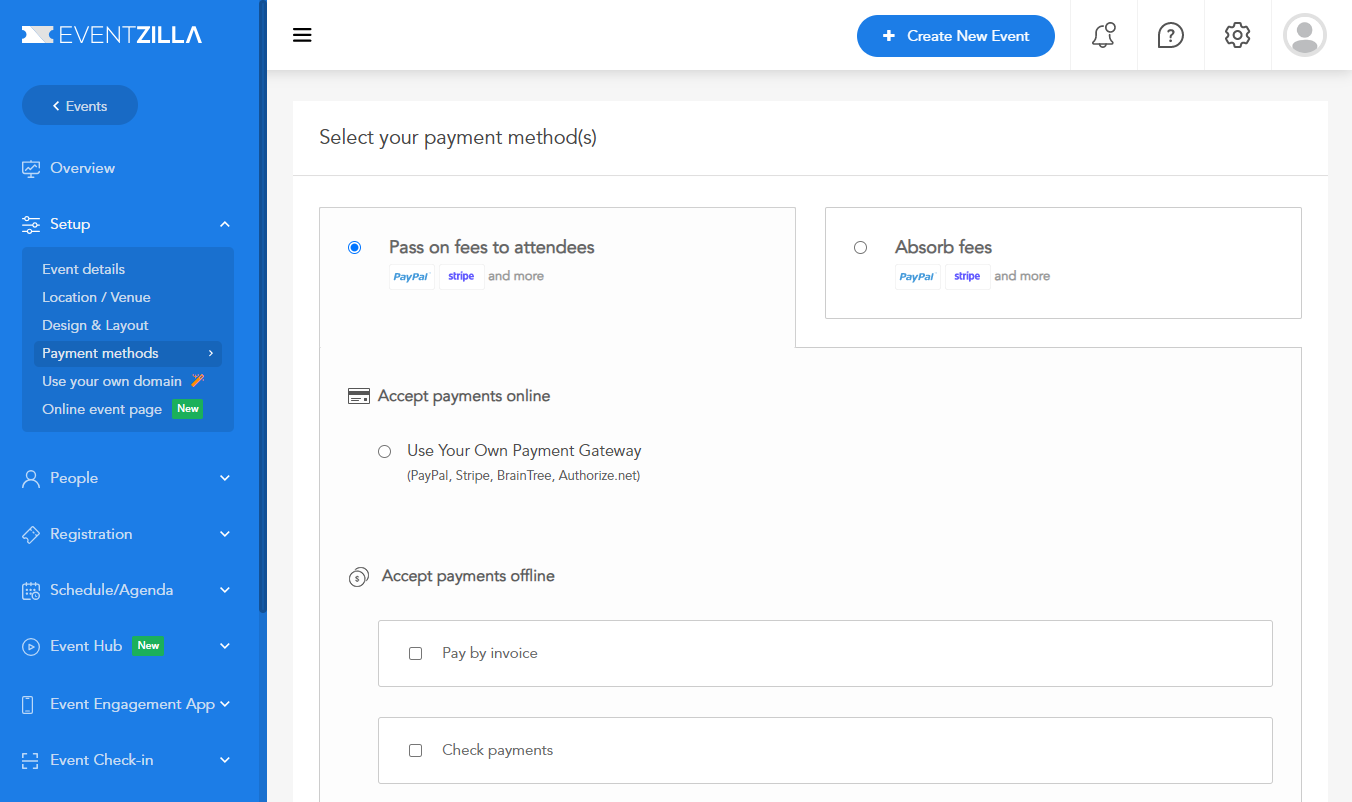Click the 'Accept payments online' heading
This screenshot has height=802, width=1352.
pyautogui.click(x=464, y=396)
